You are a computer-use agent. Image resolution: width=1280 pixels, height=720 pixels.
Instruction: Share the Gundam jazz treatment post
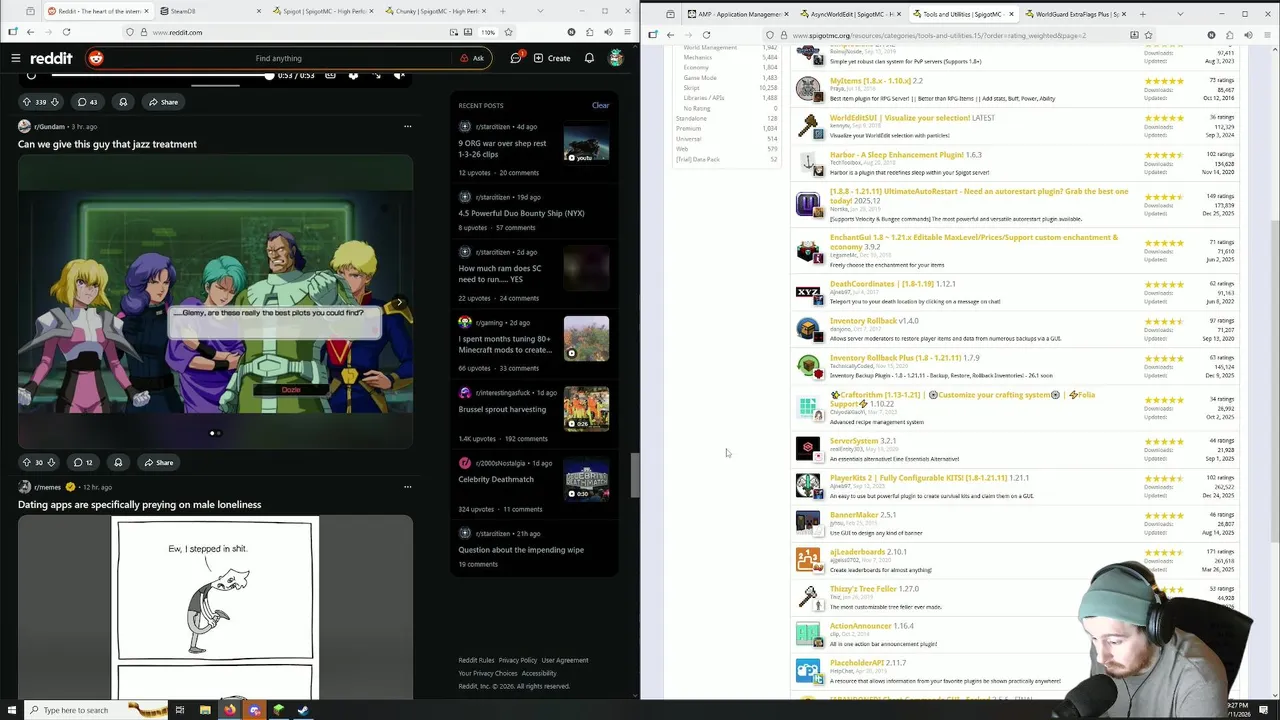tap(158, 462)
